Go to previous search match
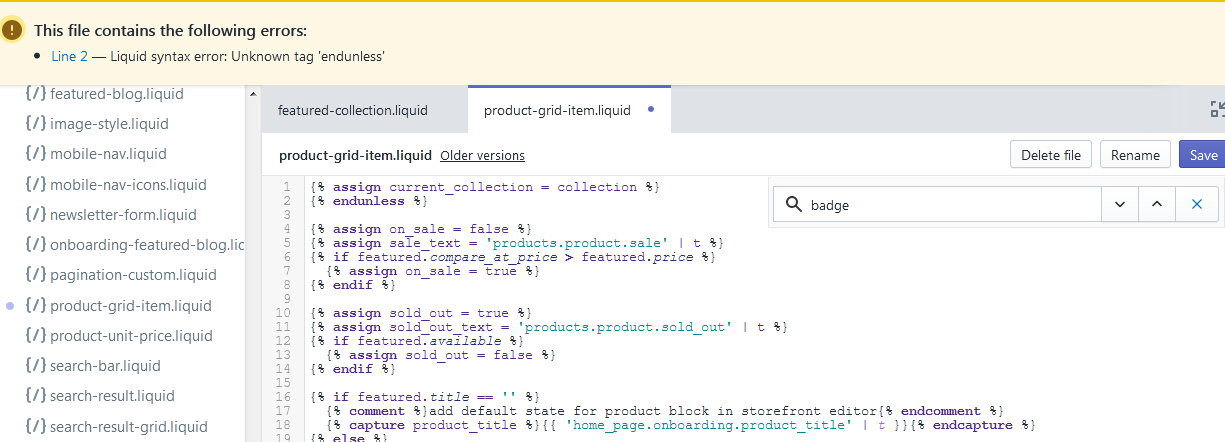Image resolution: width=1225 pixels, height=442 pixels. pos(1157,204)
